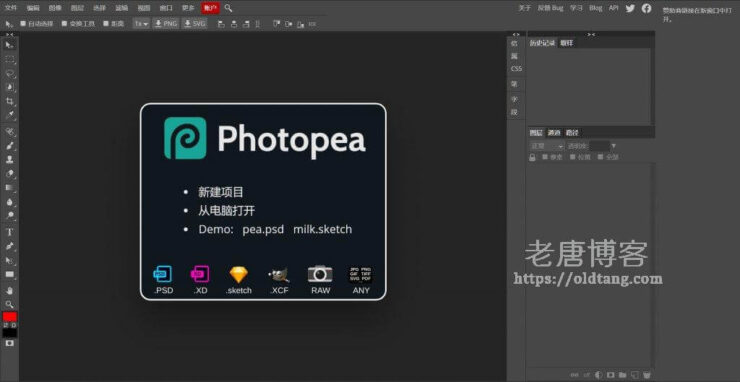Click the trash icon in Layers panel
The height and width of the screenshot is (382, 740).
click(647, 375)
